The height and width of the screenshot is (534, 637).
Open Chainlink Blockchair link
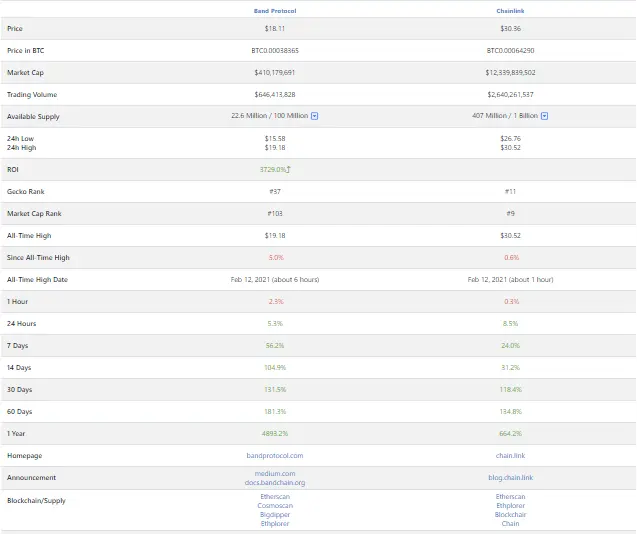click(x=510, y=514)
